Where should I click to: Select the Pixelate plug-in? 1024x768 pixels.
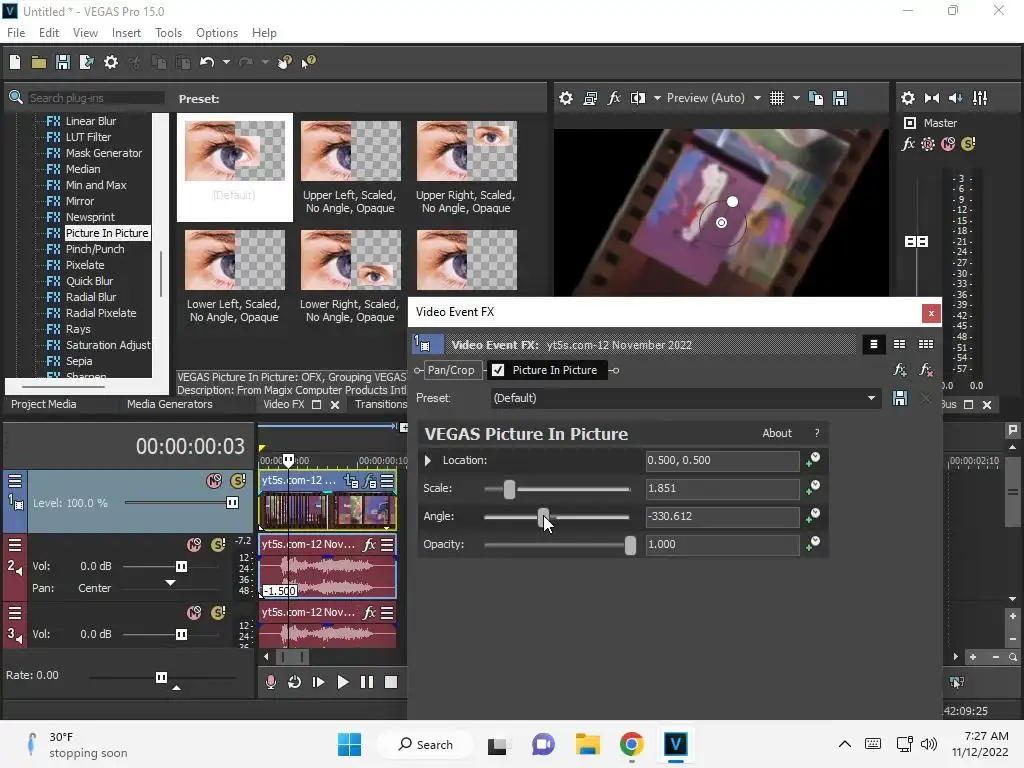(x=85, y=265)
